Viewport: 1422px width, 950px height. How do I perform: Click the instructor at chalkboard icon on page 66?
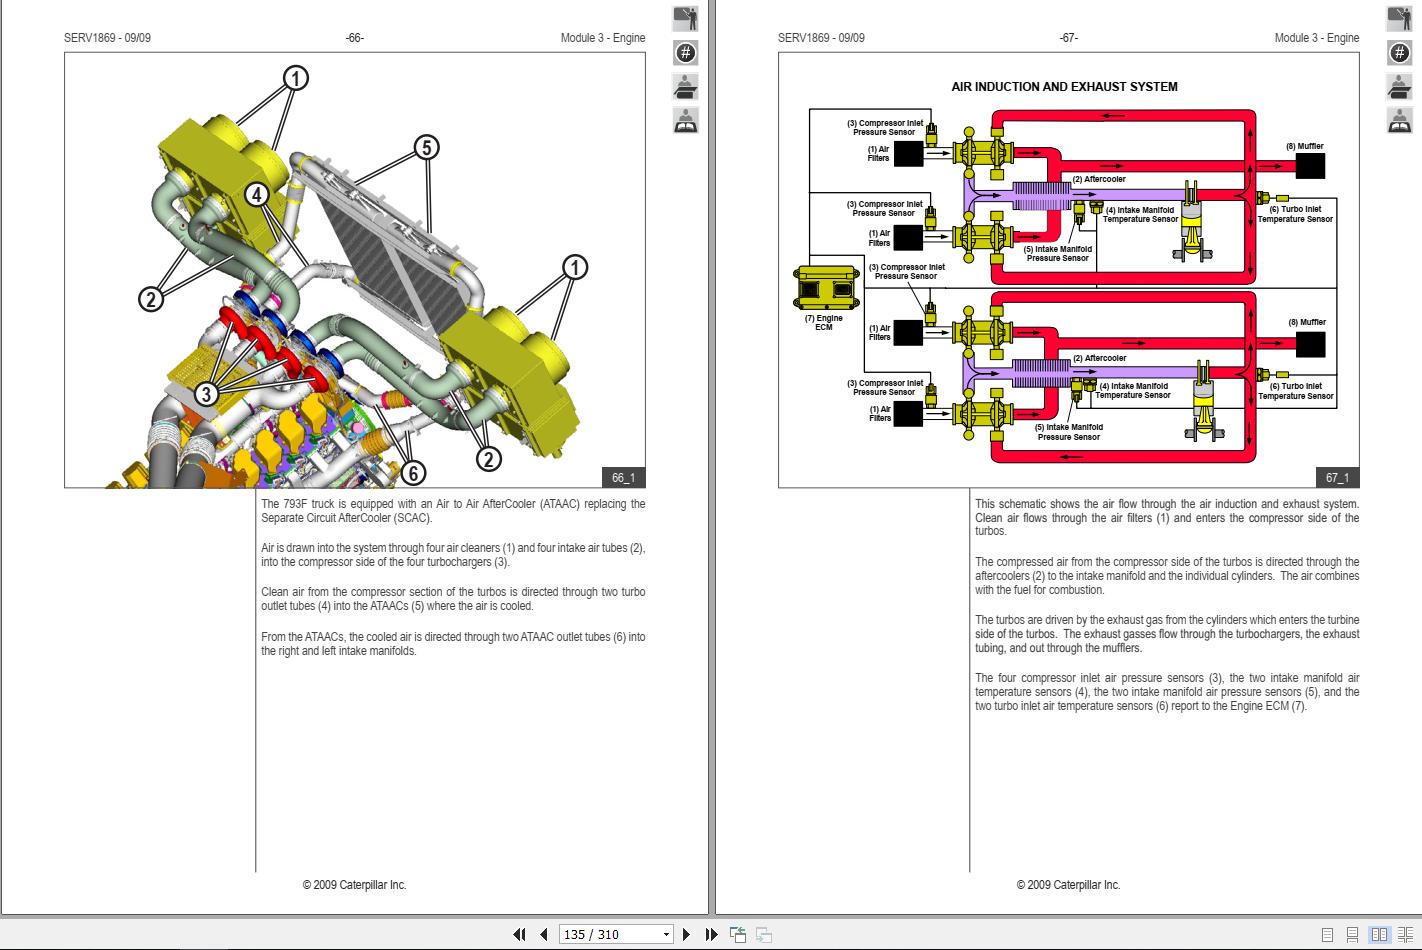tap(686, 18)
